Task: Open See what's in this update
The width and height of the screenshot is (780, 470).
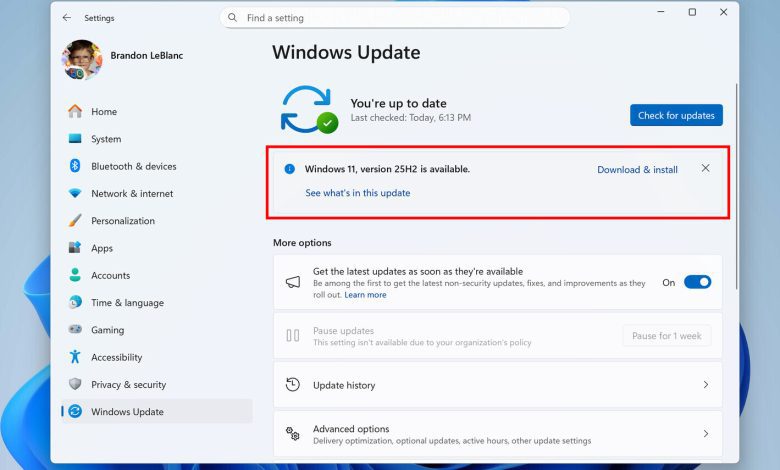Action: [x=357, y=193]
